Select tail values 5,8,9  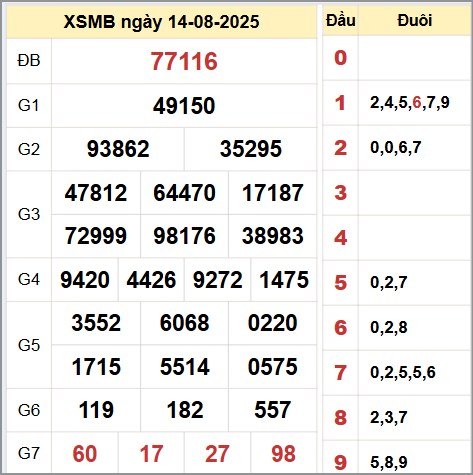click(389, 462)
